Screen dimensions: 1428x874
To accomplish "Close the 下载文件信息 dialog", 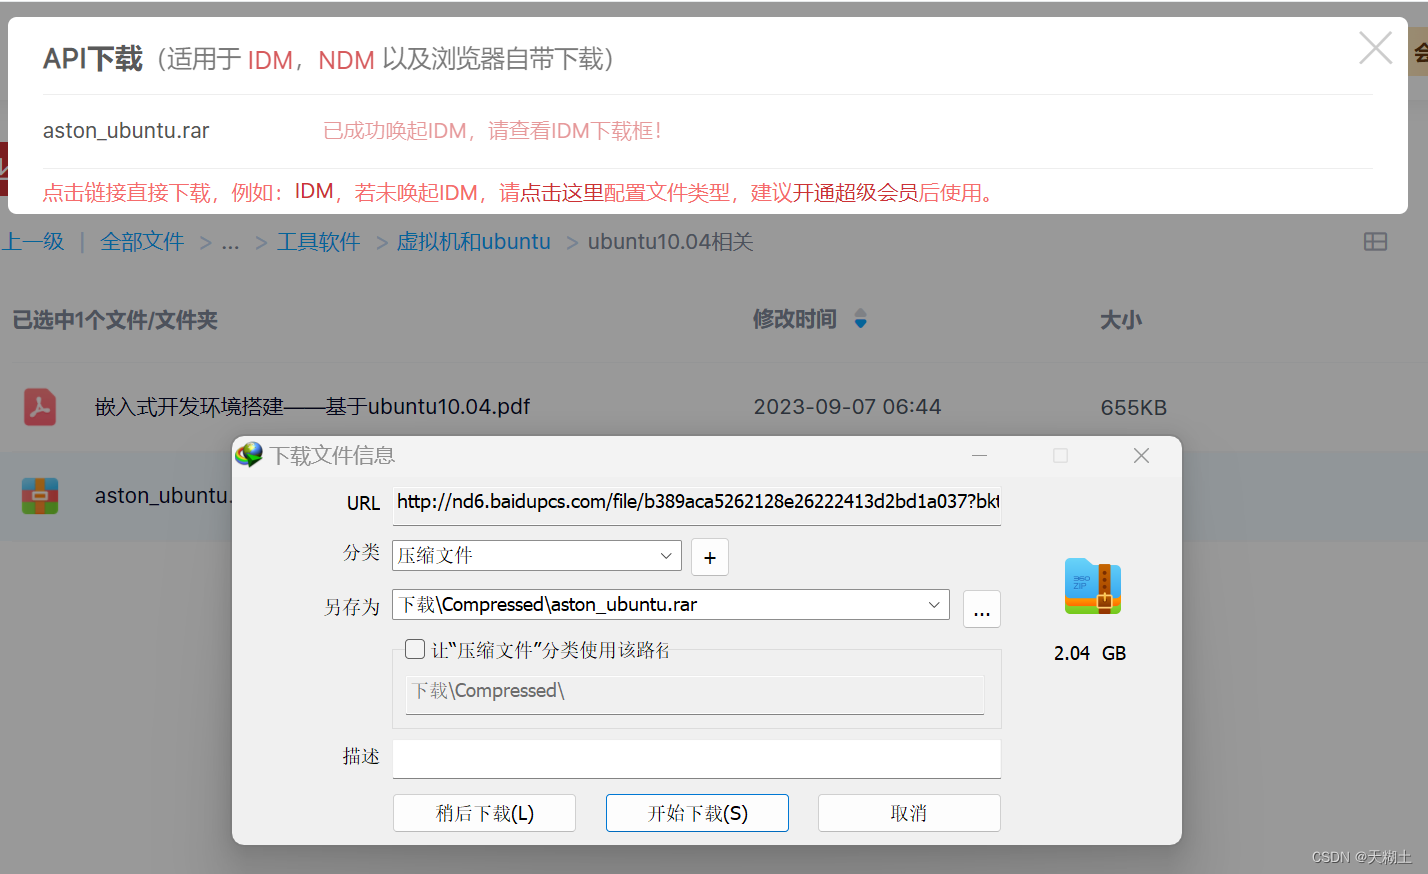I will pos(1141,455).
